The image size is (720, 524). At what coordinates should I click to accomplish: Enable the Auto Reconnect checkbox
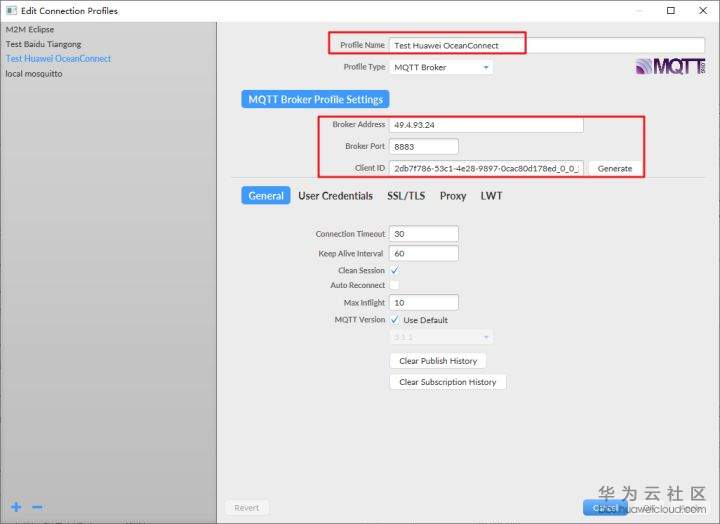tap(394, 285)
